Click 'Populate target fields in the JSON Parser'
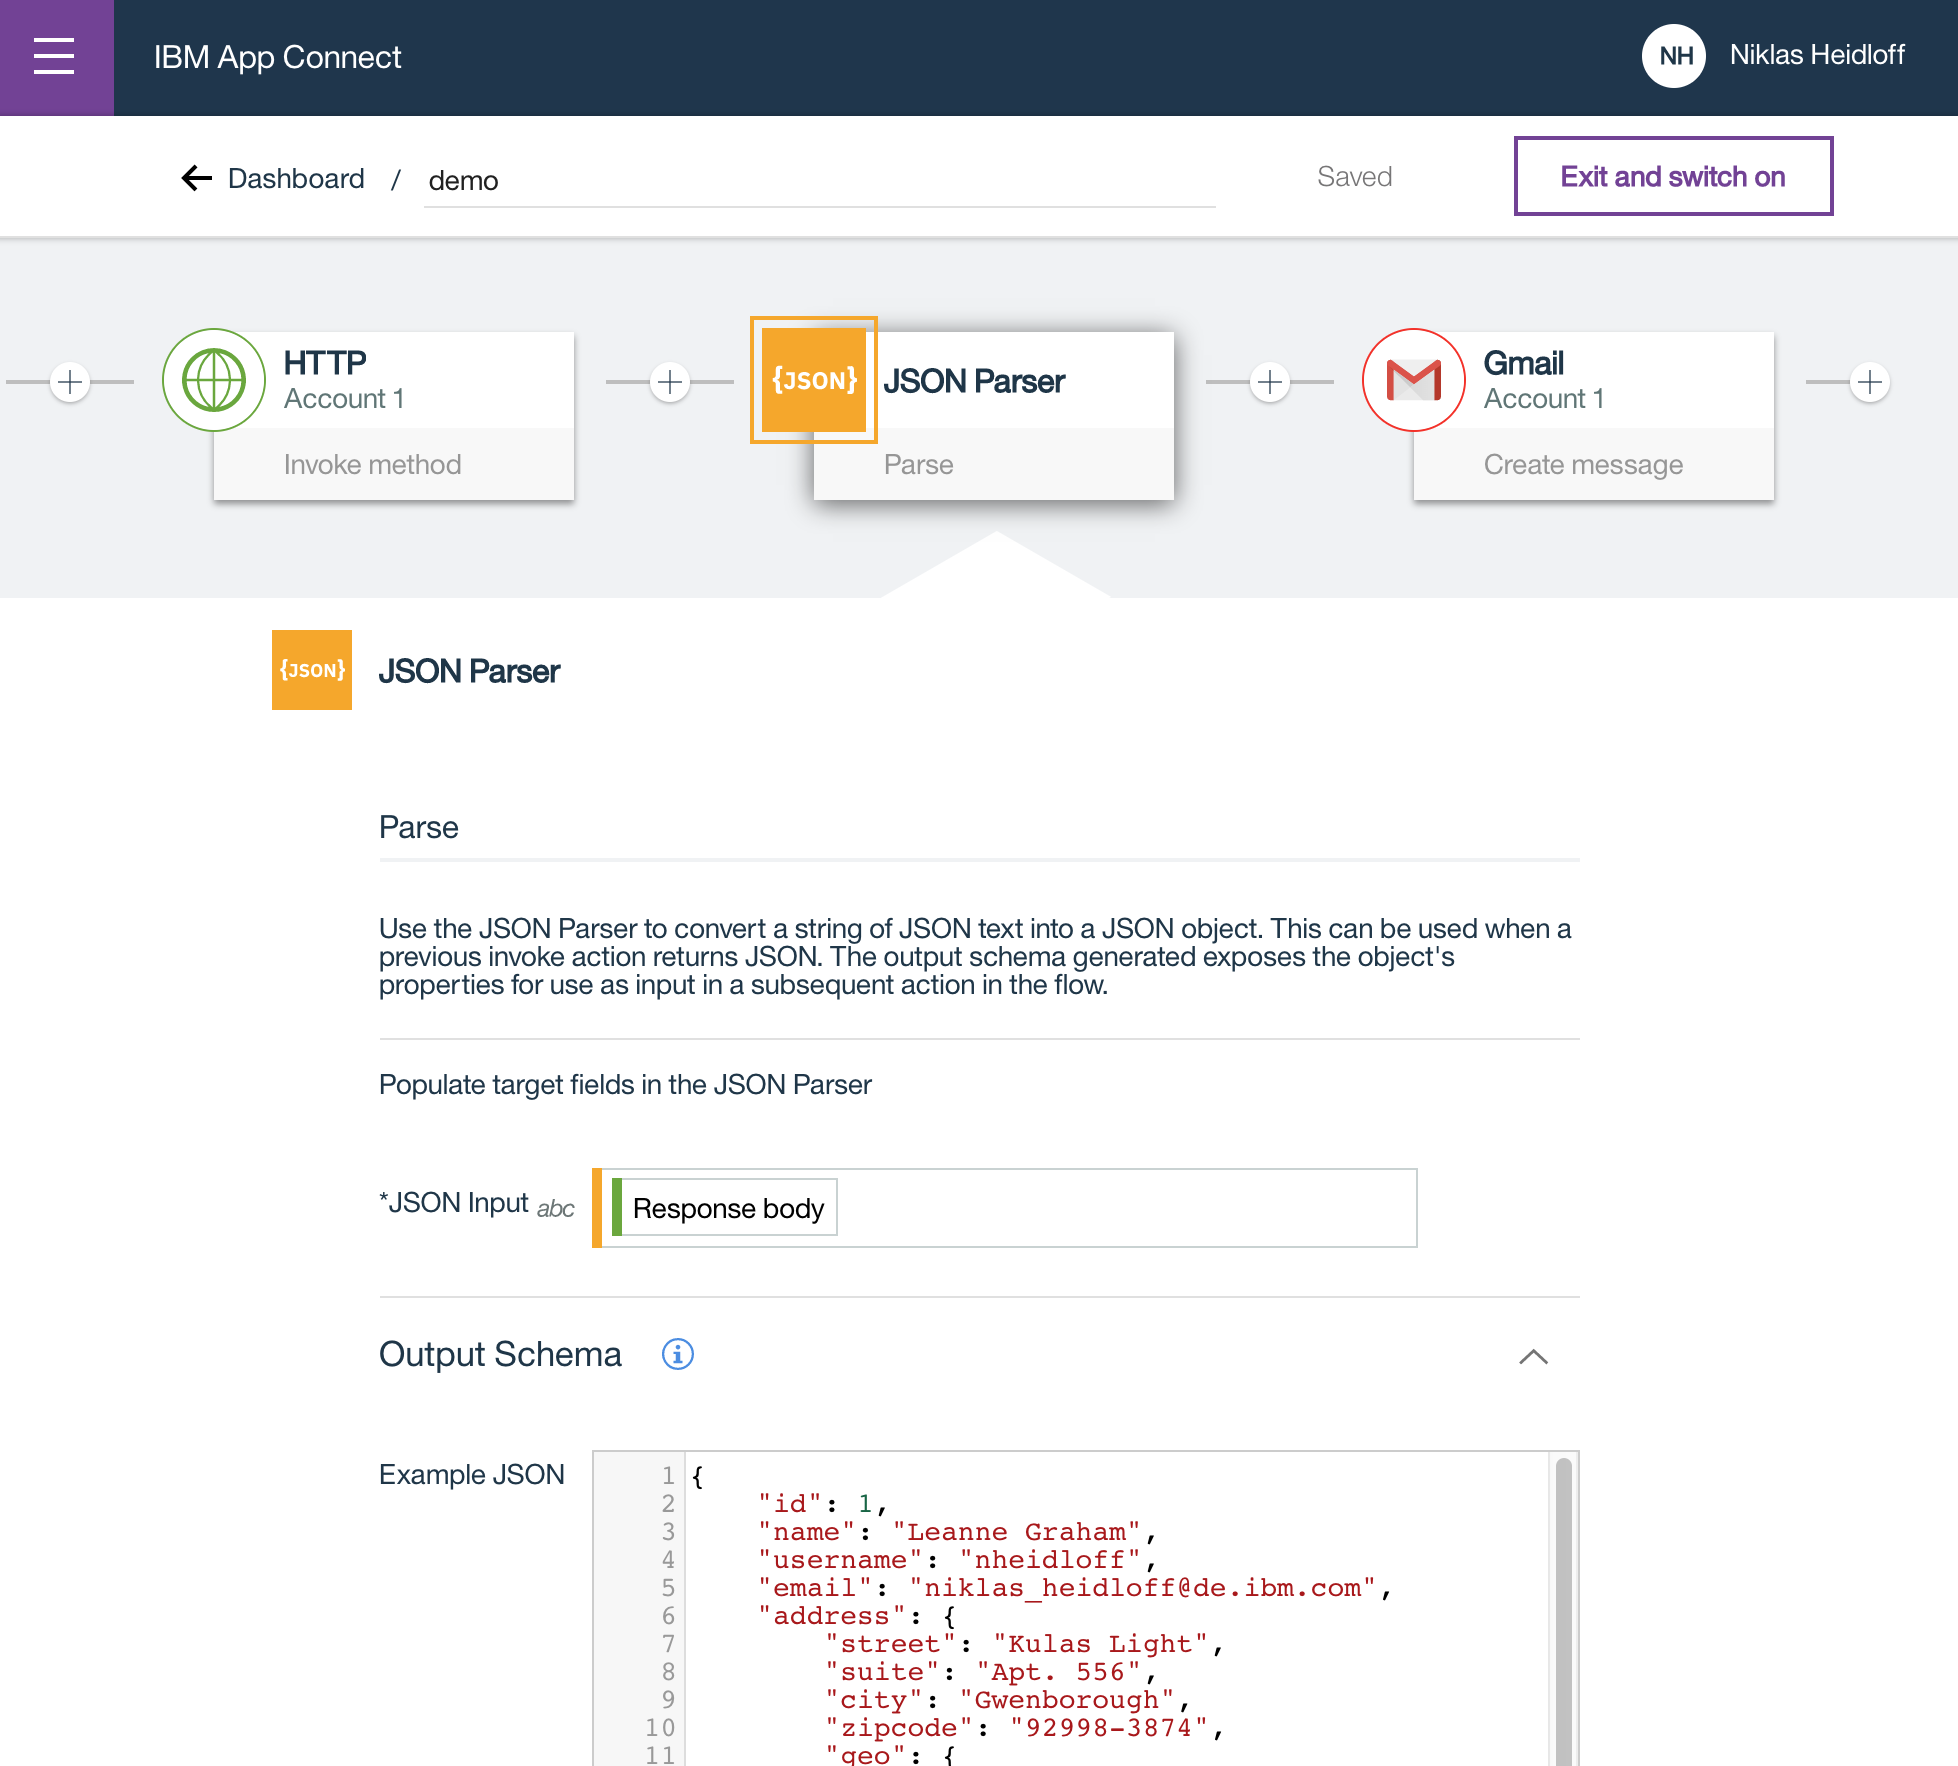The width and height of the screenshot is (1958, 1766). [625, 1085]
